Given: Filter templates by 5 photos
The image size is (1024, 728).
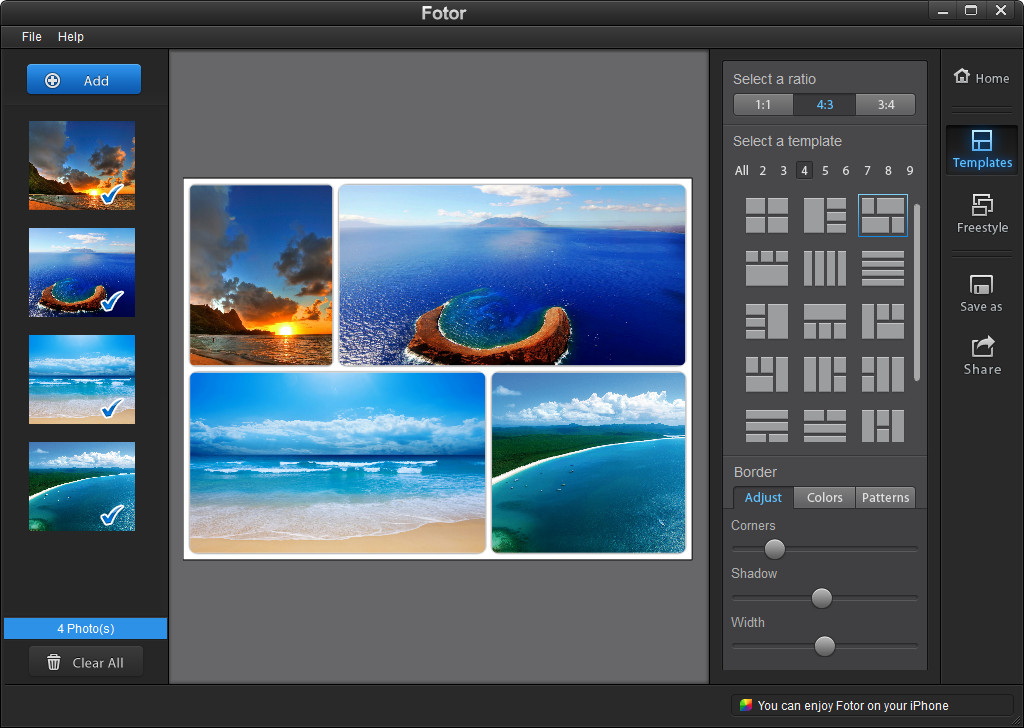Looking at the screenshot, I should (825, 171).
